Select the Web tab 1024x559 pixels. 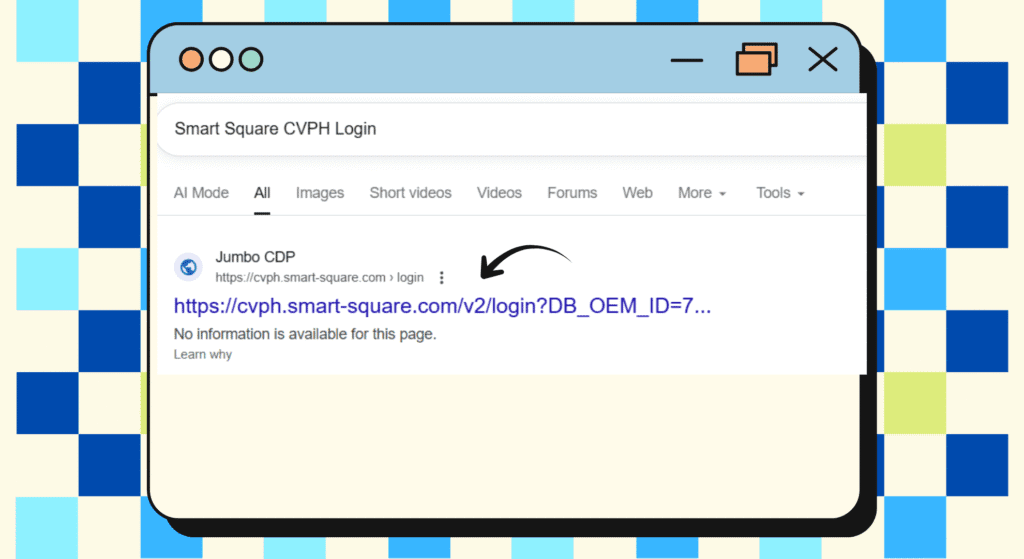pyautogui.click(x=637, y=193)
